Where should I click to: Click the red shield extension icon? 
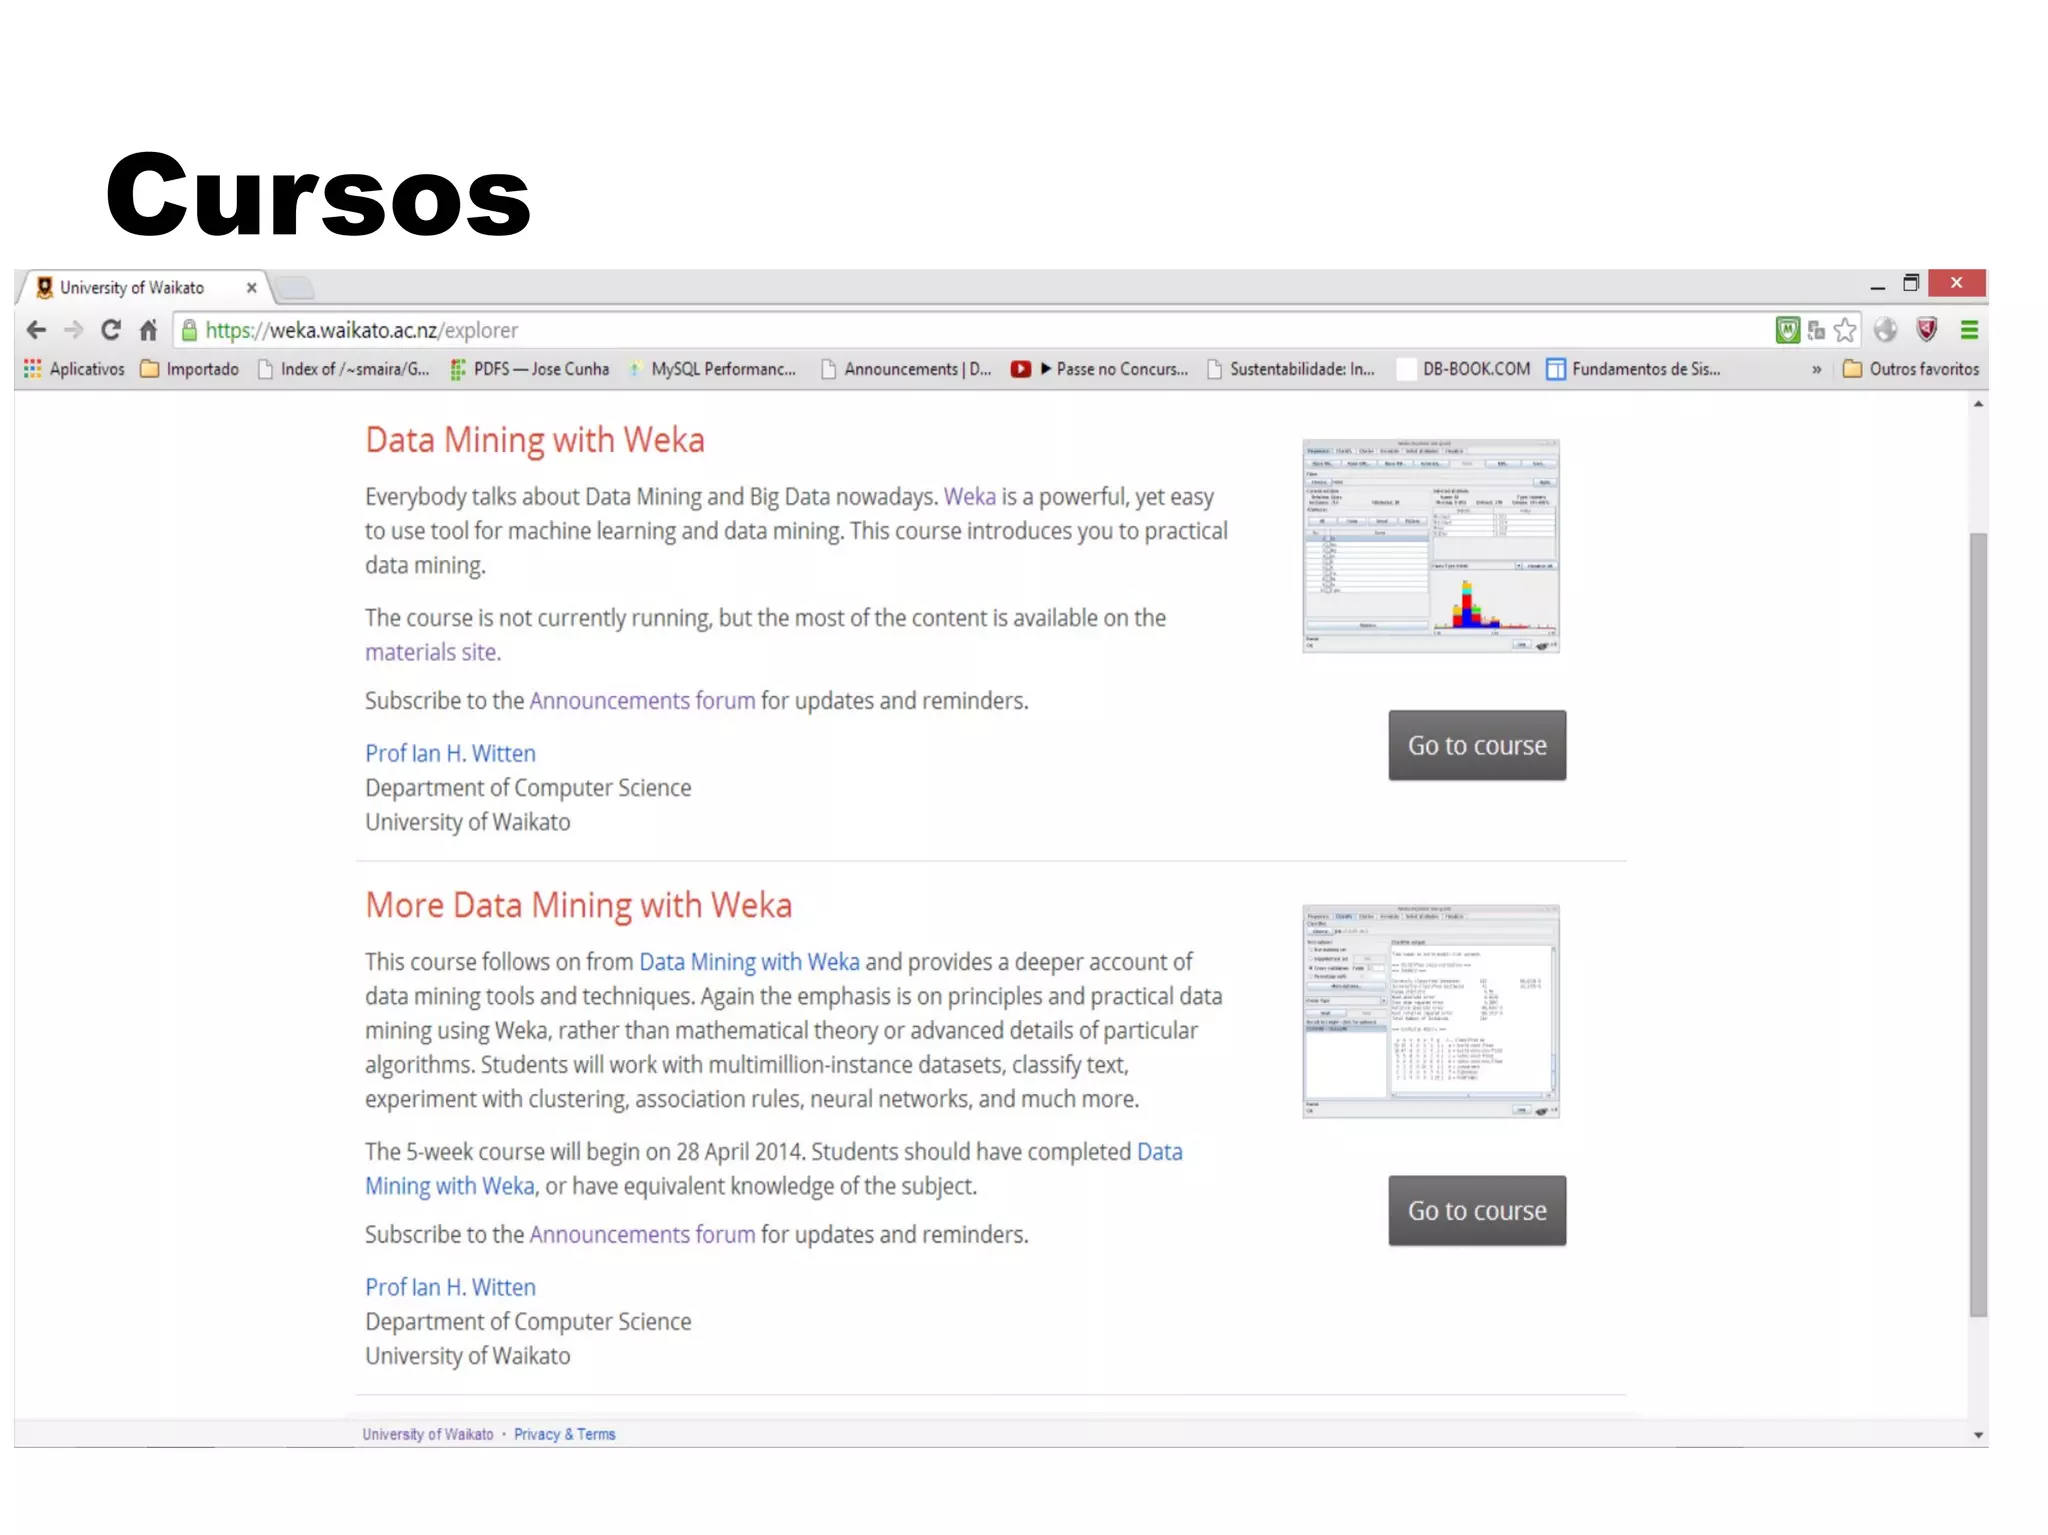coord(1926,330)
